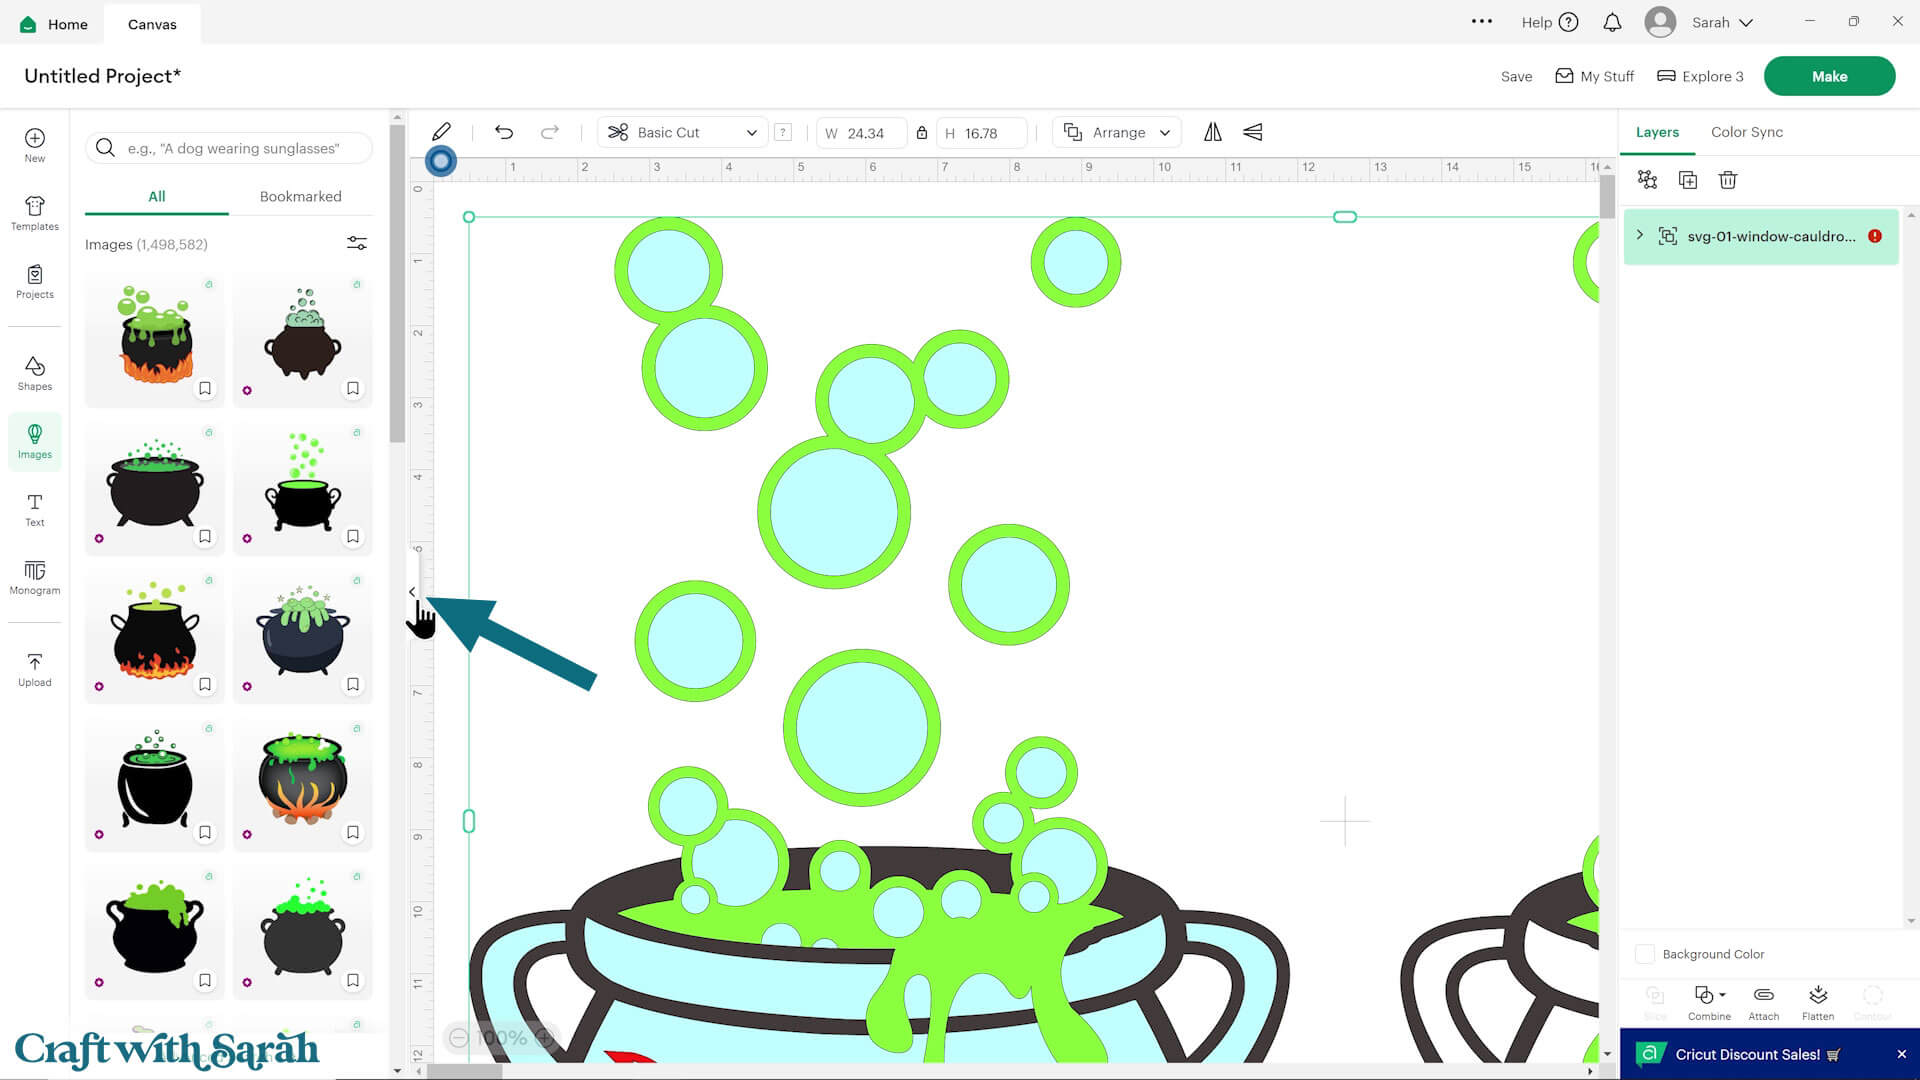Expand the Arrange dropdown
This screenshot has height=1080, width=1920.
pyautogui.click(x=1117, y=132)
